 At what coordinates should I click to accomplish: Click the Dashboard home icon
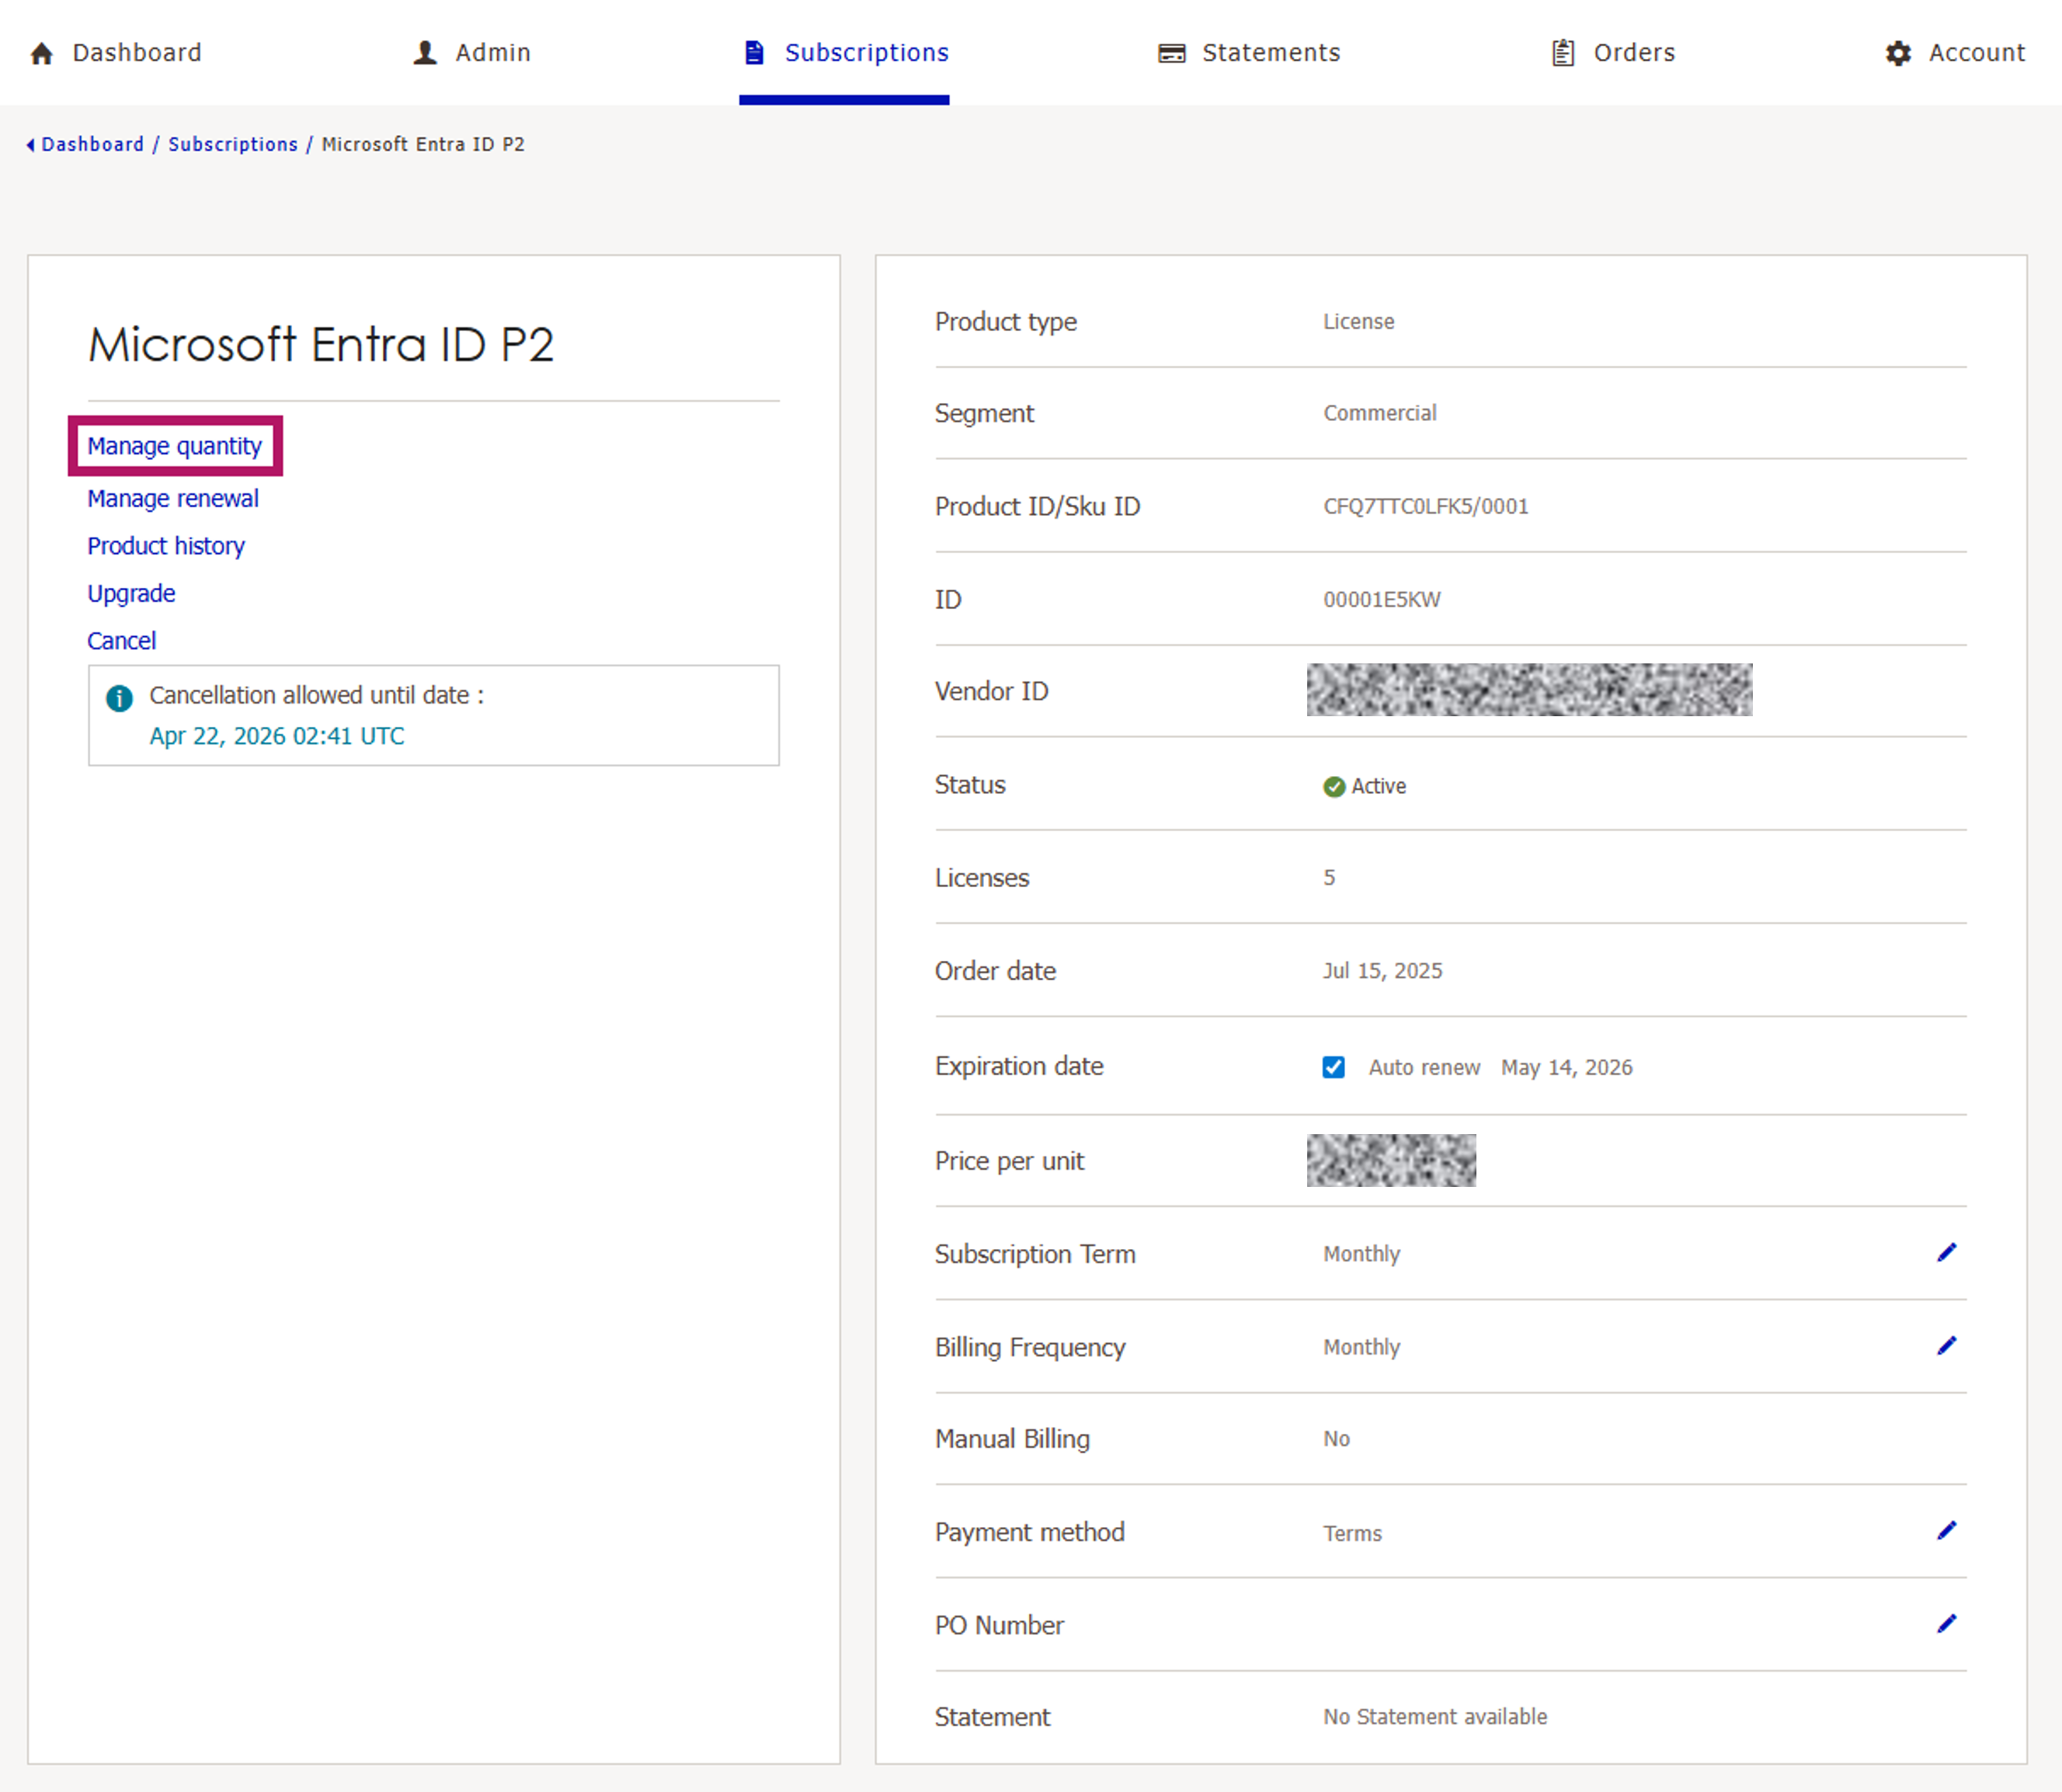coord(41,53)
